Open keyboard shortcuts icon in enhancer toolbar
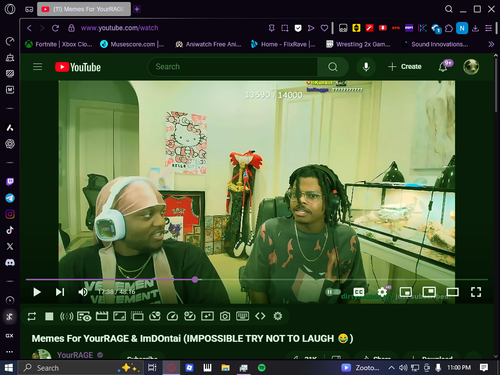Image resolution: width=500 pixels, height=375 pixels. point(242,316)
